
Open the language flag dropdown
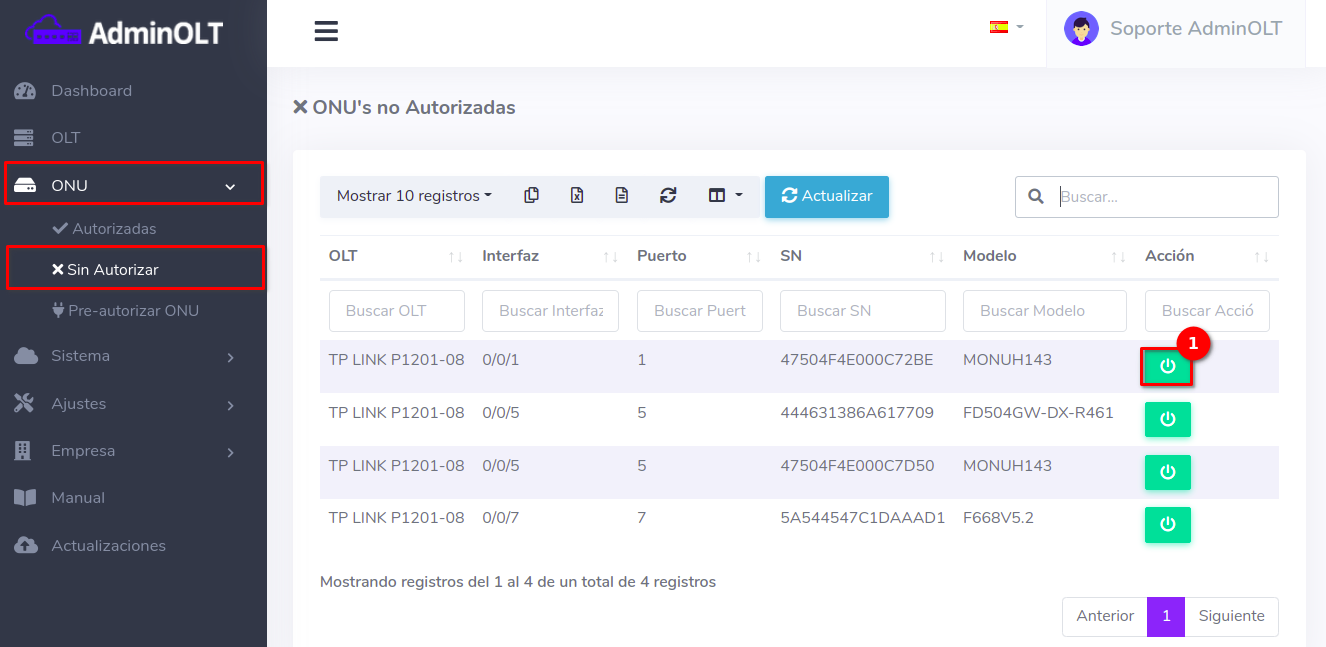pyautogui.click(x=1005, y=27)
